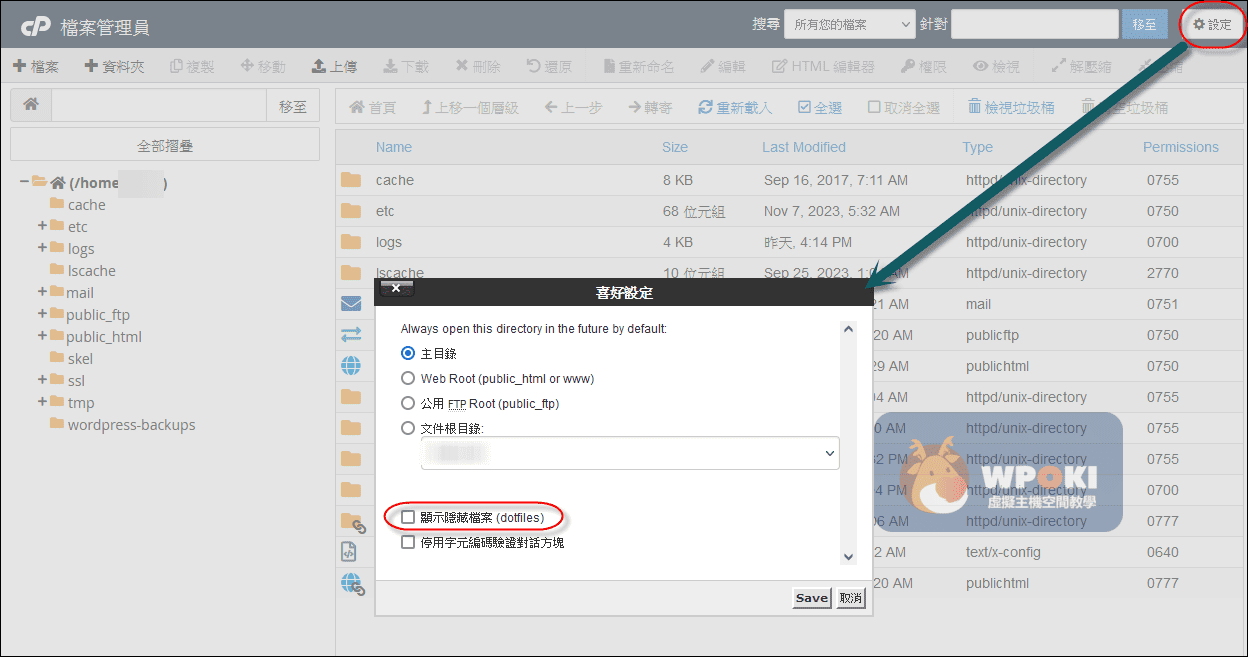Open the 文件根目錄 domain dropdown

630,453
